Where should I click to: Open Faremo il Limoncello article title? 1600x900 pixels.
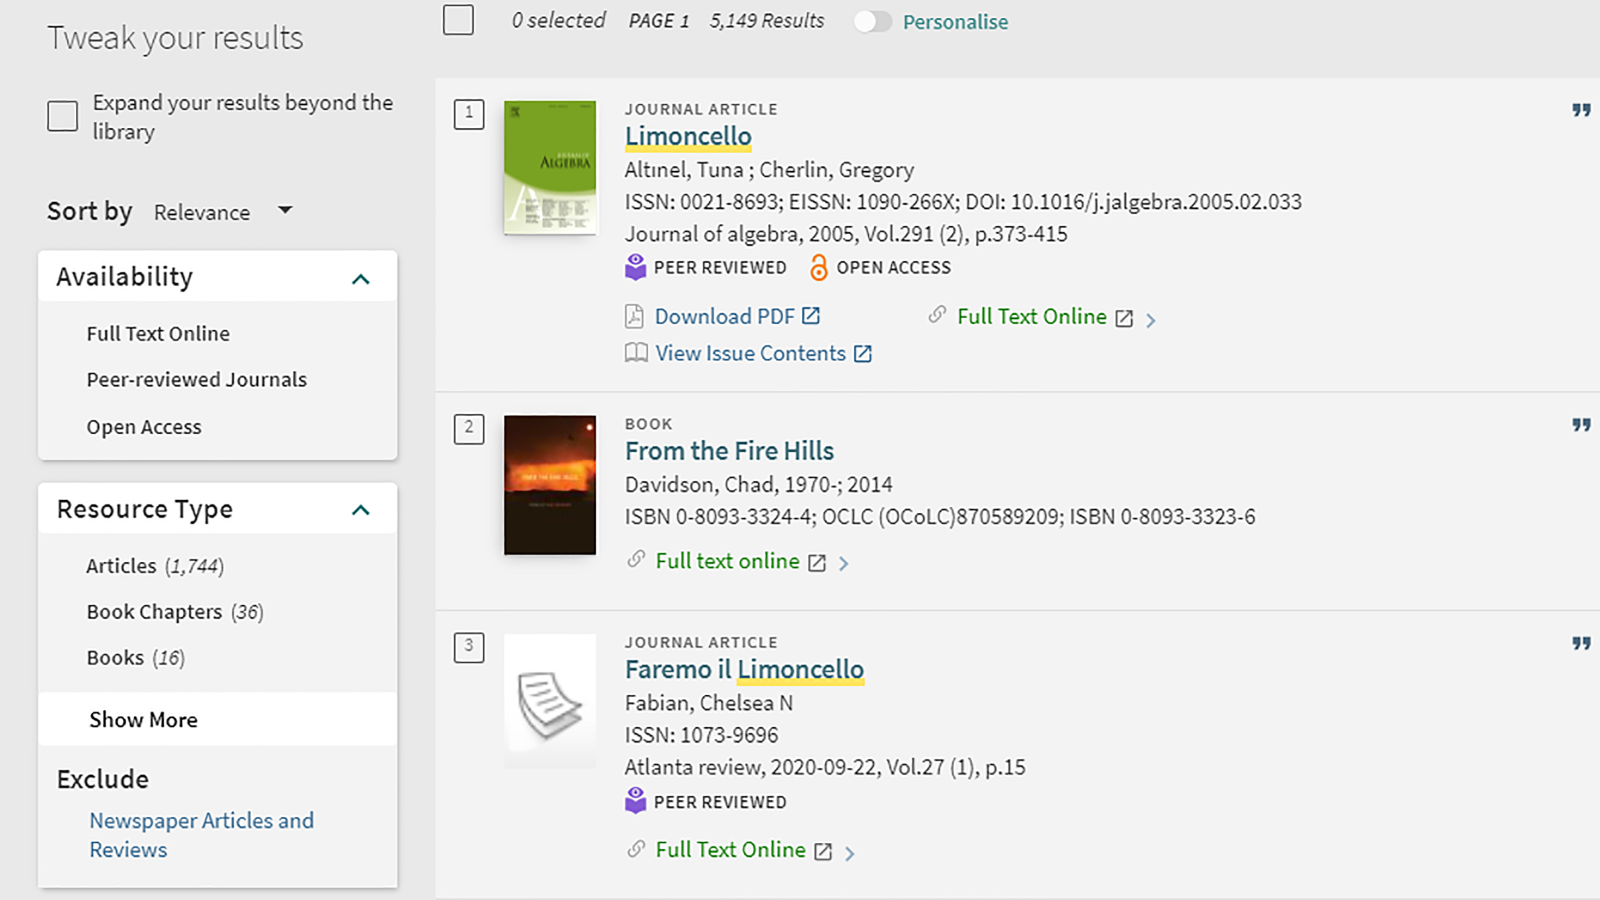tap(744, 669)
